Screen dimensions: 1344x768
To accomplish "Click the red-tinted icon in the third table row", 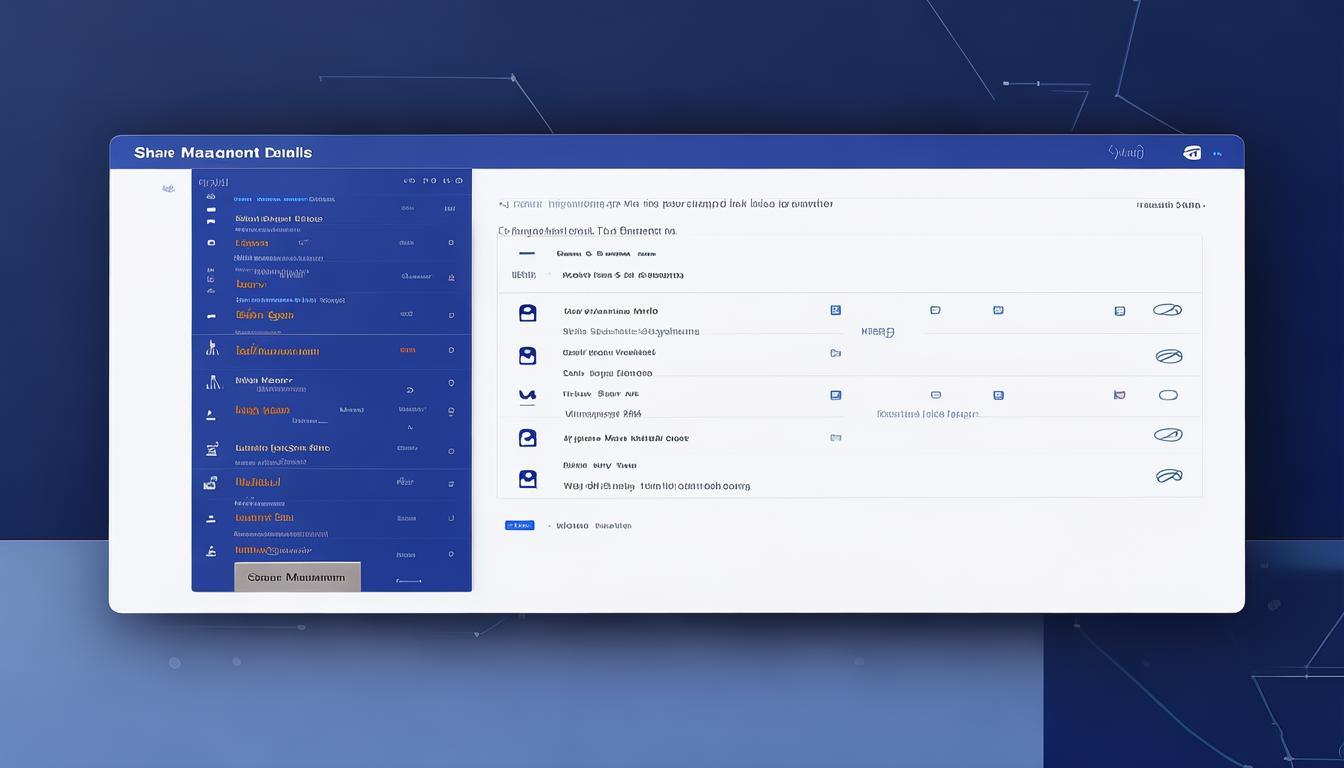I will click(1119, 395).
